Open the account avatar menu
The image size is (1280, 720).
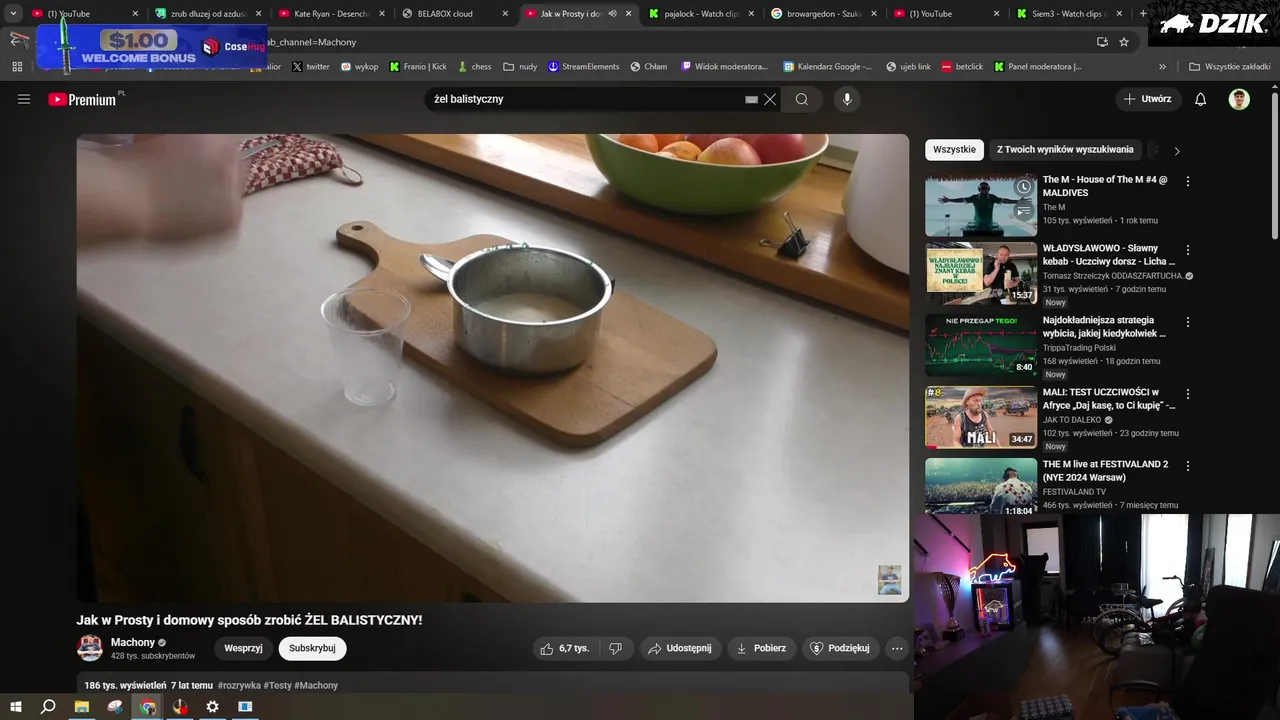pos(1239,99)
